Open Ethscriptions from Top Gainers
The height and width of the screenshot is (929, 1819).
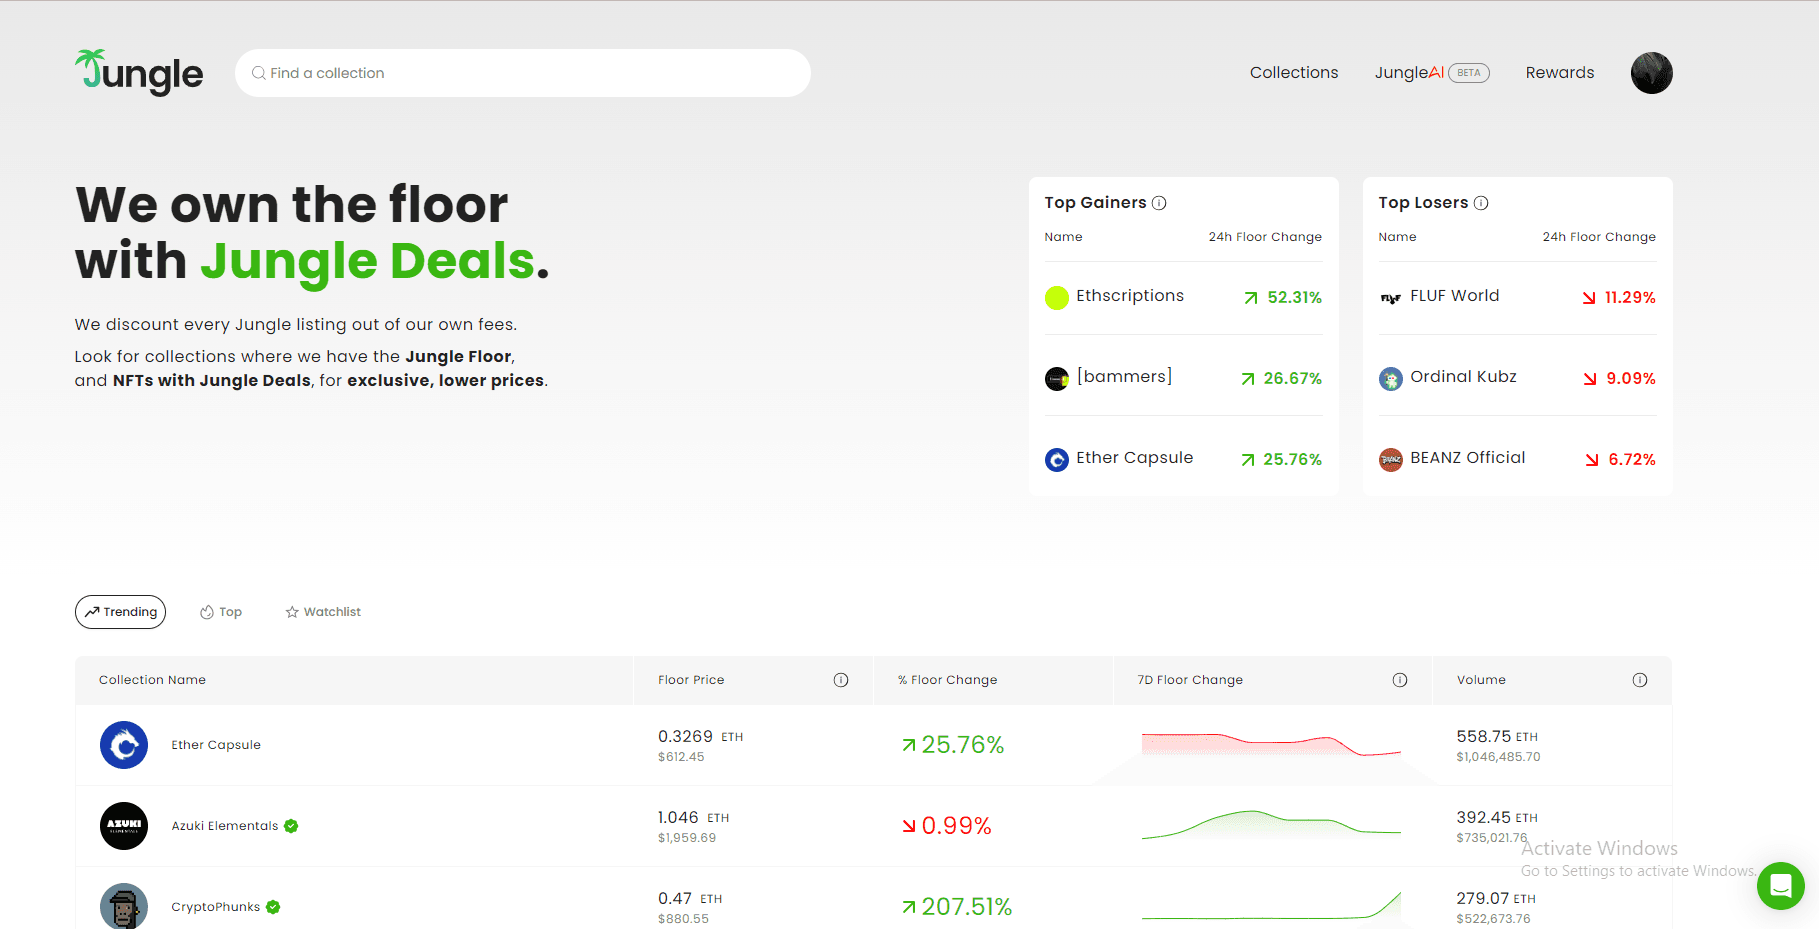pos(1130,296)
